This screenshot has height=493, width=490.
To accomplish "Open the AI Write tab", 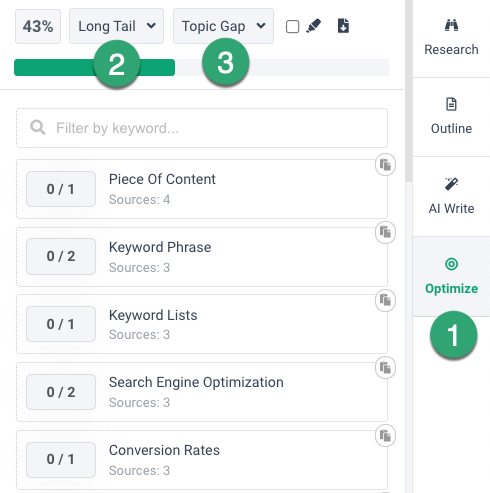I will tap(451, 197).
